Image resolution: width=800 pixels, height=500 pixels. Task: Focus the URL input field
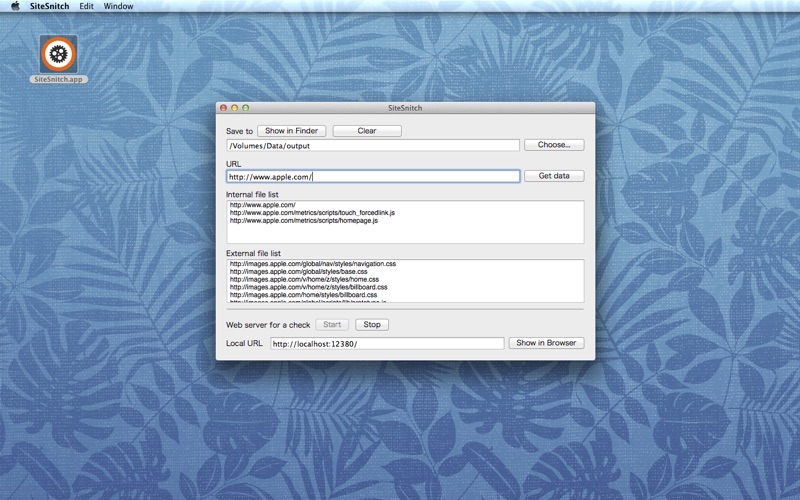373,177
